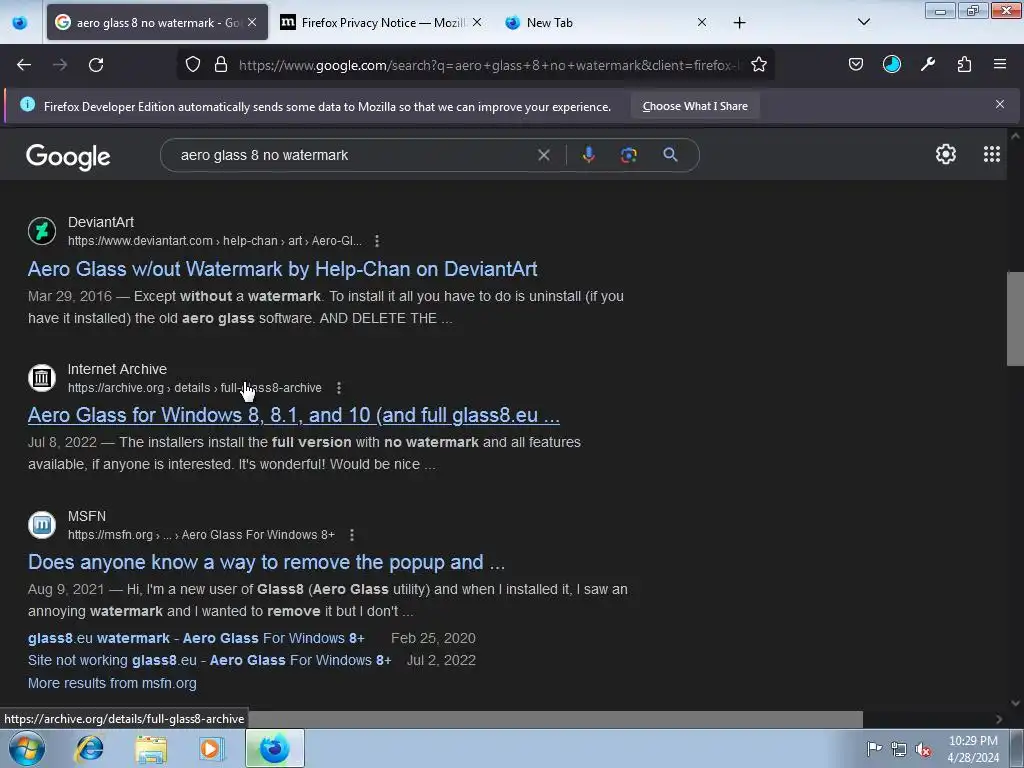Click Choose What I Share button

pyautogui.click(x=695, y=106)
